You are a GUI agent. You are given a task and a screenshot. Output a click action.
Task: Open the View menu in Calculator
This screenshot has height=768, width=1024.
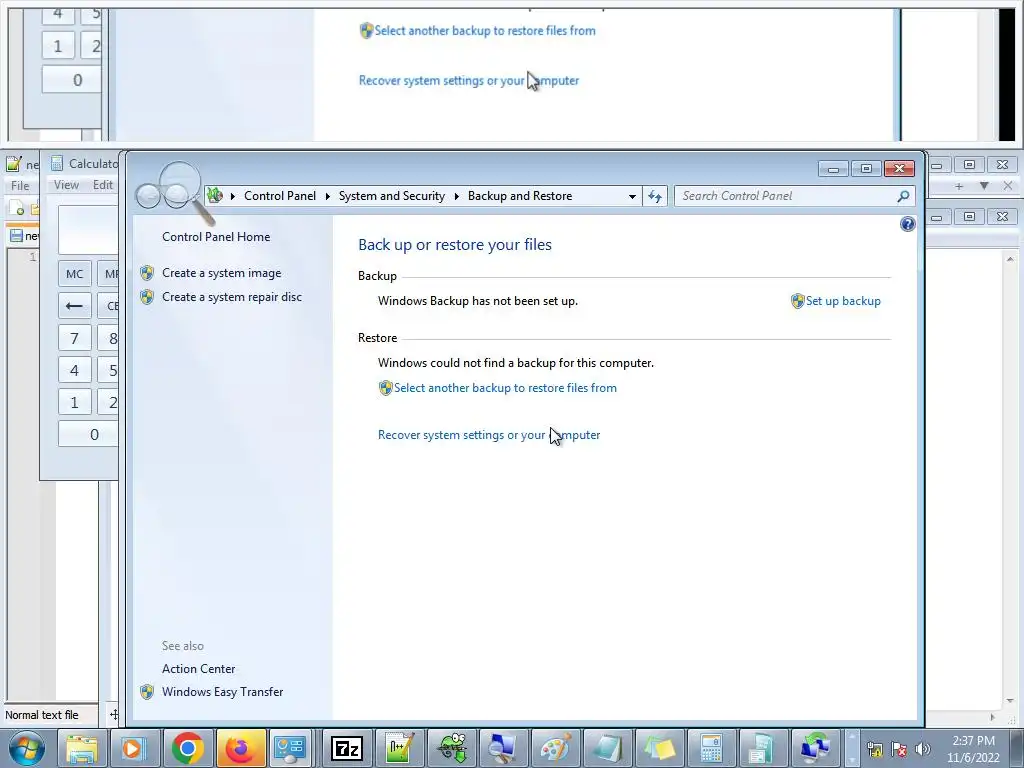[66, 185]
